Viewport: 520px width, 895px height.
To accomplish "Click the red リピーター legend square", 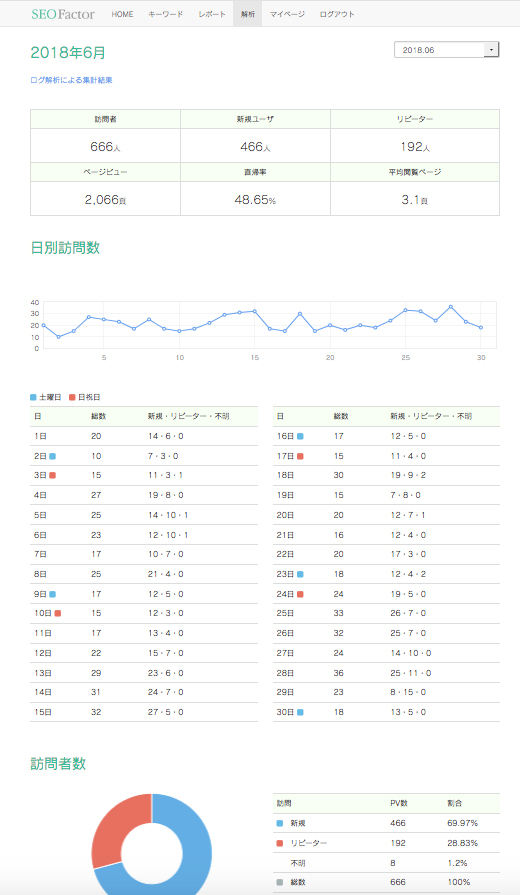I will [280, 843].
